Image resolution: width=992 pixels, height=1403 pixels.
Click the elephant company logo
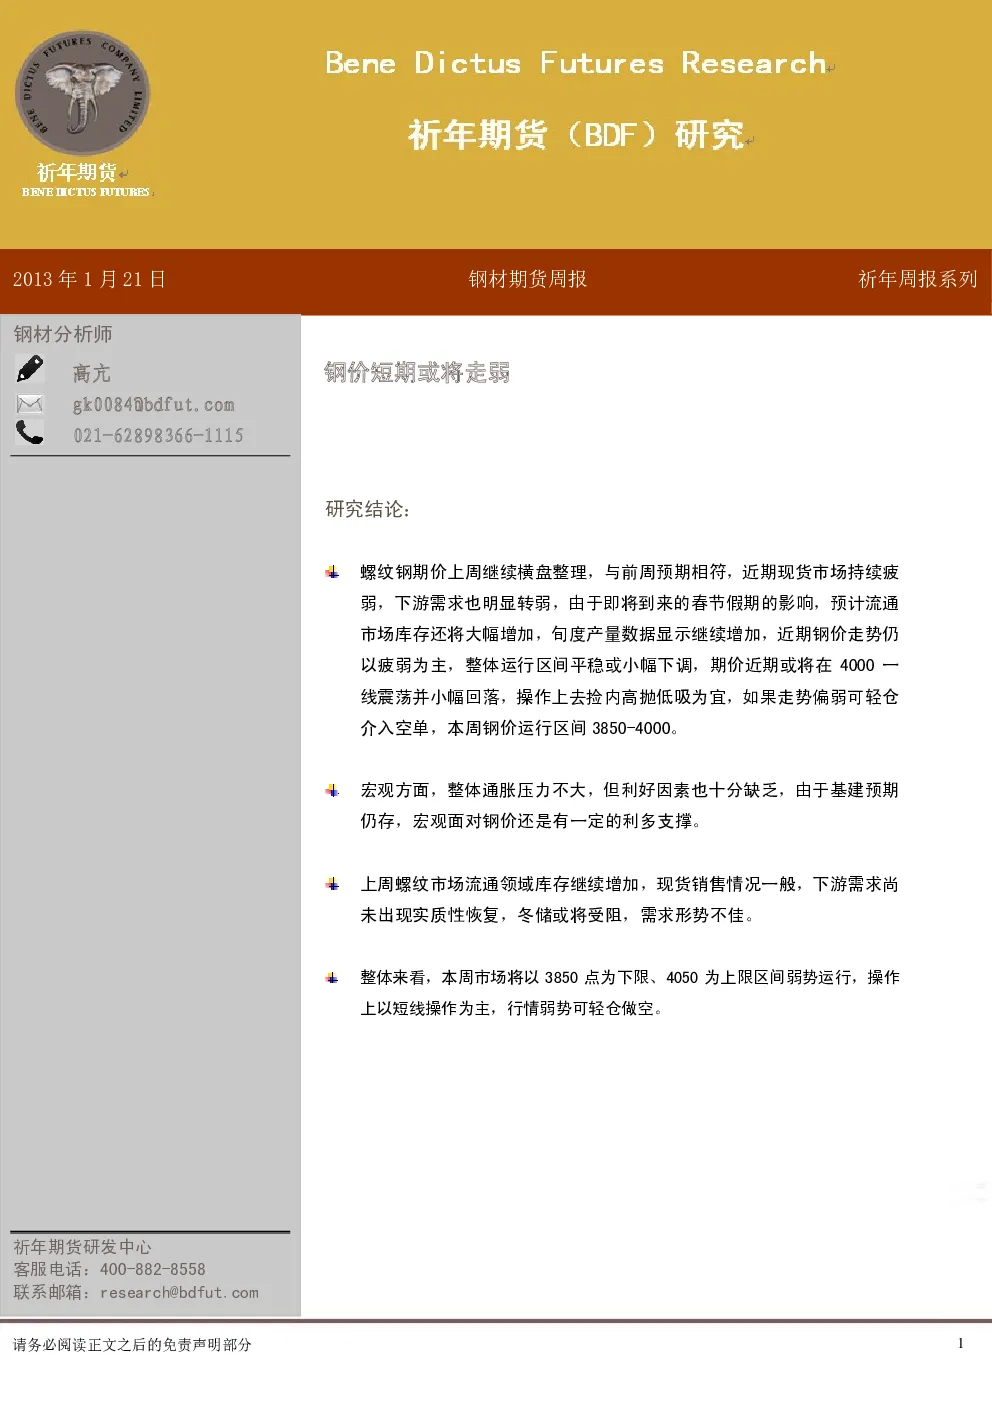tap(83, 94)
